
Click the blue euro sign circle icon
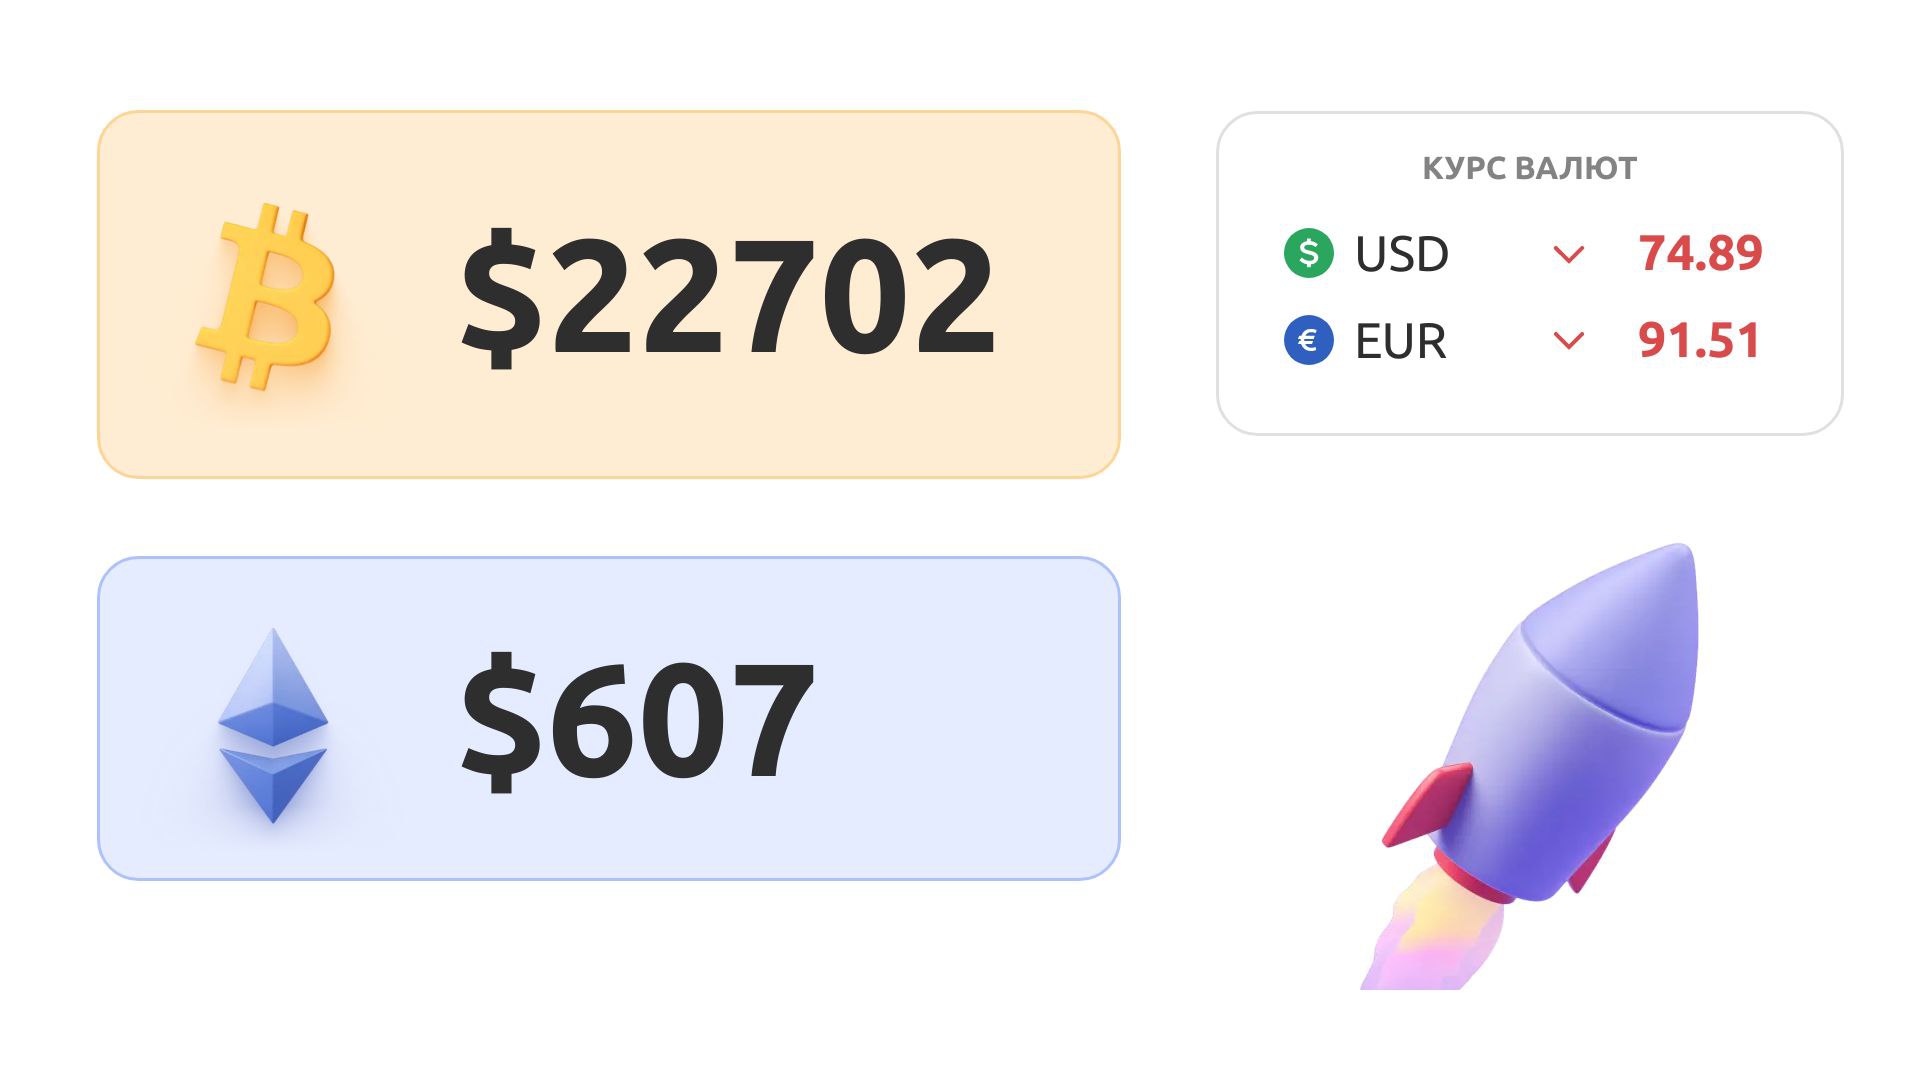coord(1308,340)
